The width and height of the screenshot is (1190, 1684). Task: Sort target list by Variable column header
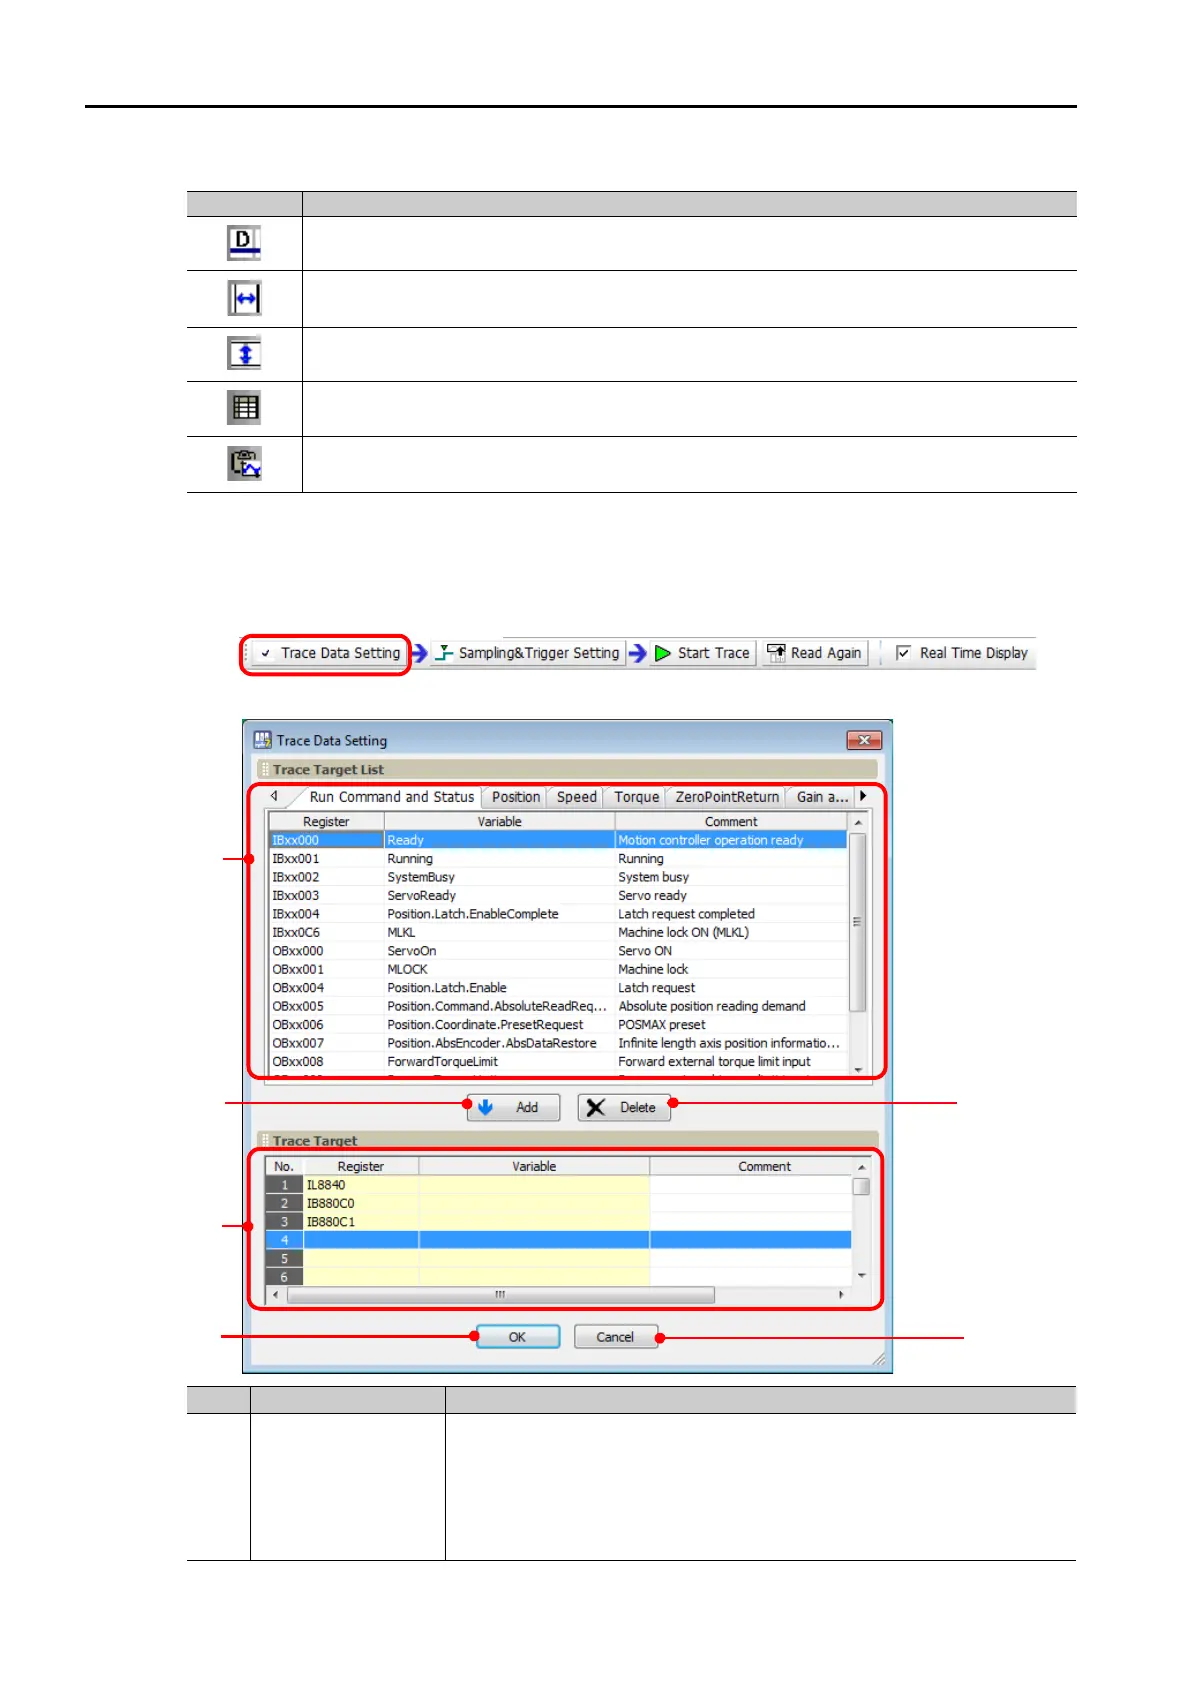coord(499,822)
